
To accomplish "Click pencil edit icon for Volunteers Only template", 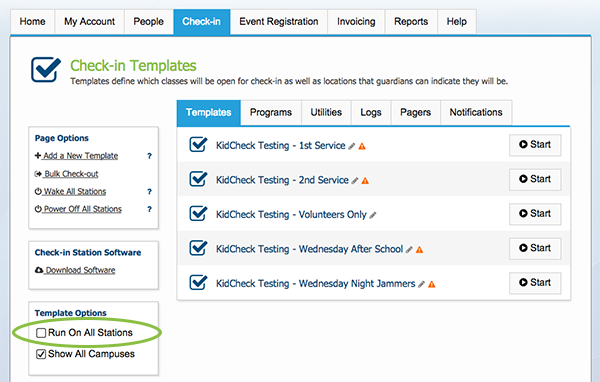I will tap(373, 215).
